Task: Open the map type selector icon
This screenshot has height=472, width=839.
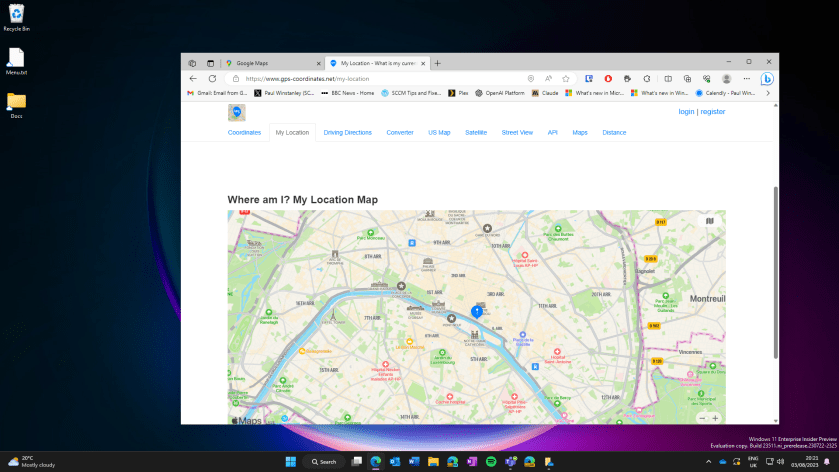Action: point(710,221)
